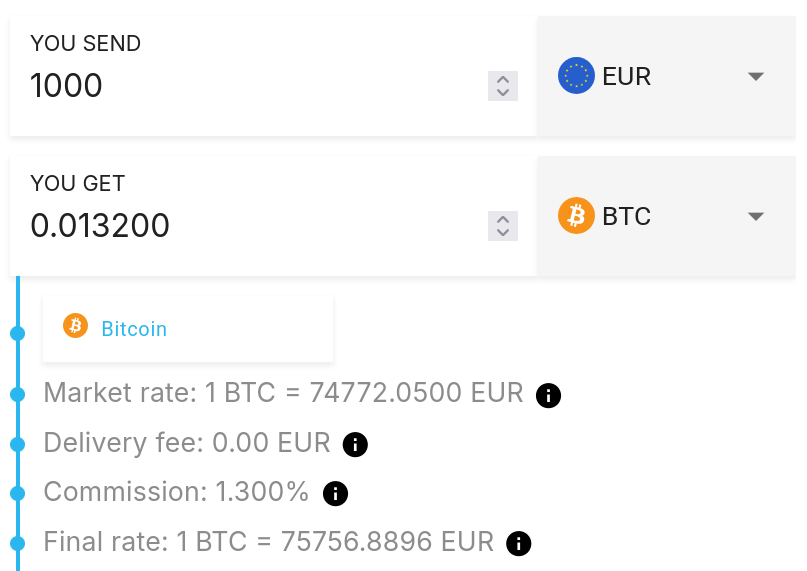Click the orange BTC icon in currency selector
Viewport: 807px width, 571px height.
pyautogui.click(x=576, y=216)
